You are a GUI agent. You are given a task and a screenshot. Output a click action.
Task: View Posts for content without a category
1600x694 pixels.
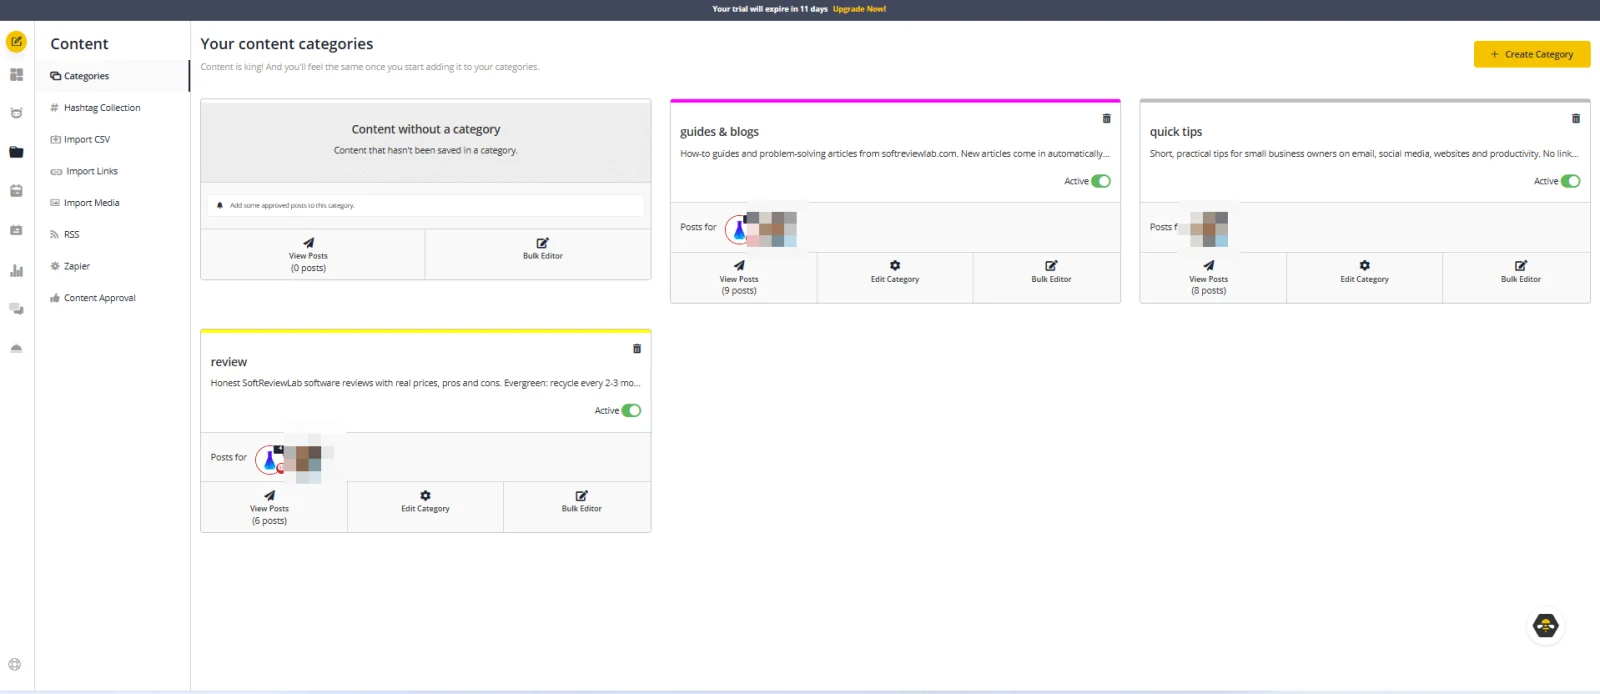(x=312, y=254)
